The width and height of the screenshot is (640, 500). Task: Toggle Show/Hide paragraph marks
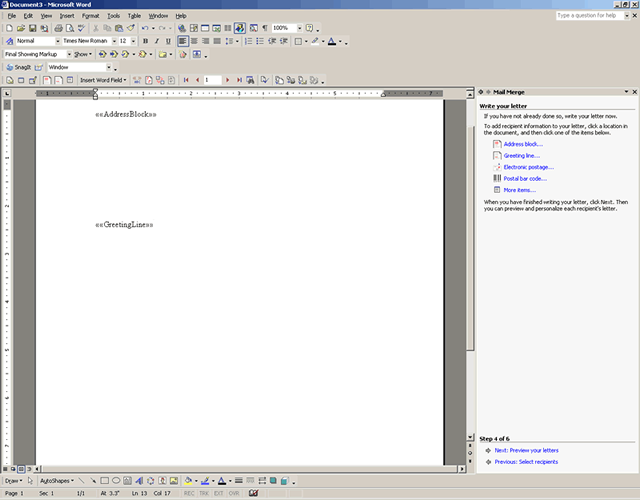point(265,28)
